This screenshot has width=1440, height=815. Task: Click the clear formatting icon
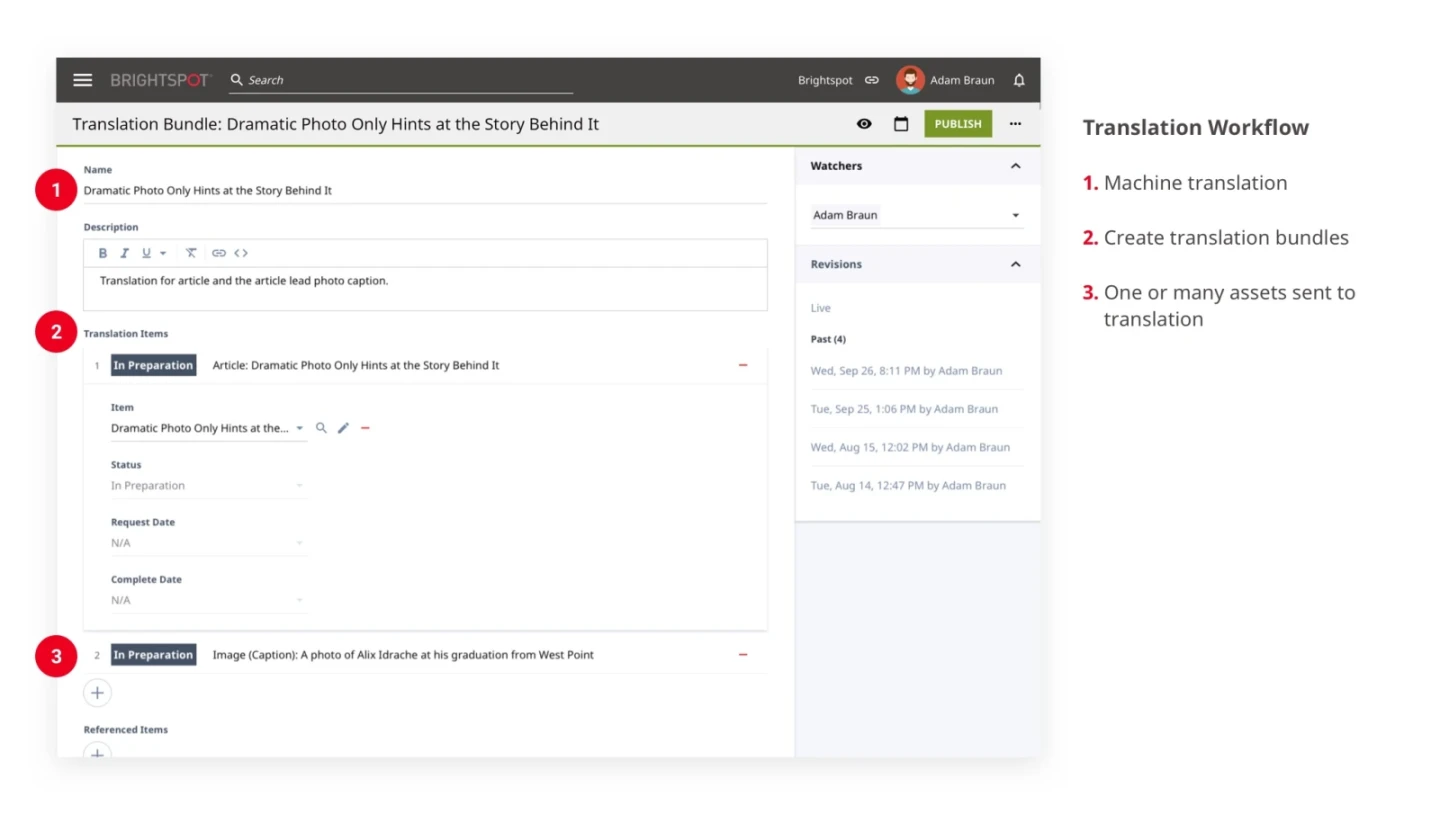pos(191,253)
